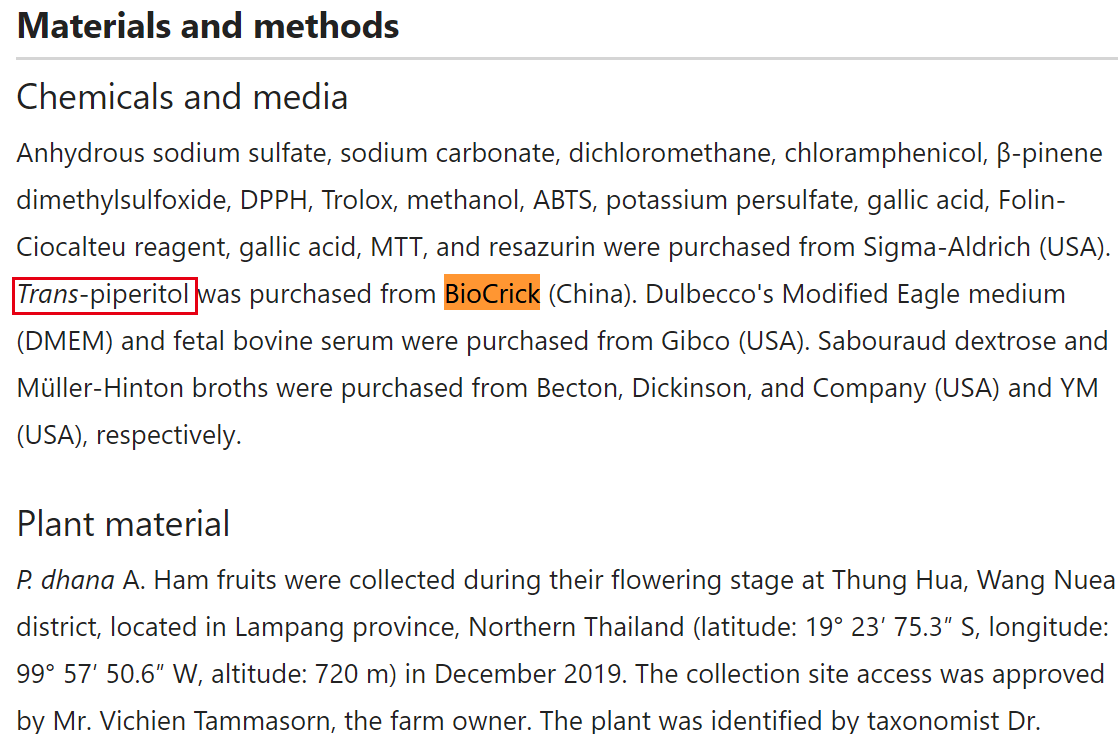Image resolution: width=1118 pixels, height=734 pixels.
Task: Click the Plant material subheading
Action: click(x=123, y=524)
